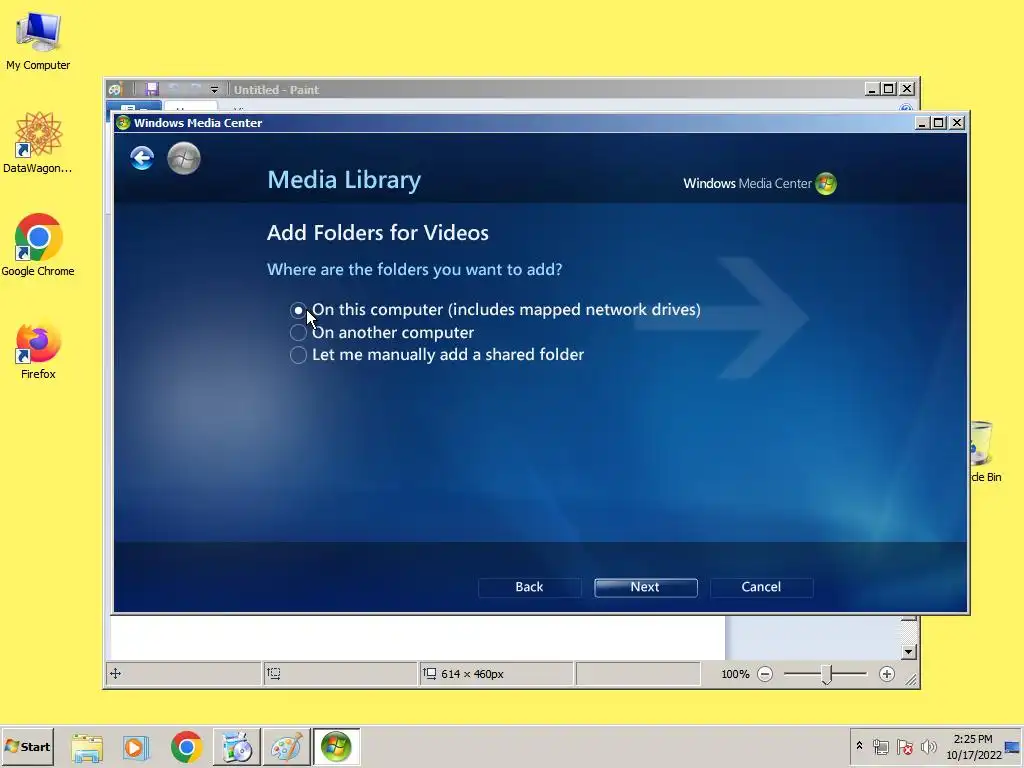Cancel the Add Folders wizard
Screen dimensions: 1024x768
[761, 587]
